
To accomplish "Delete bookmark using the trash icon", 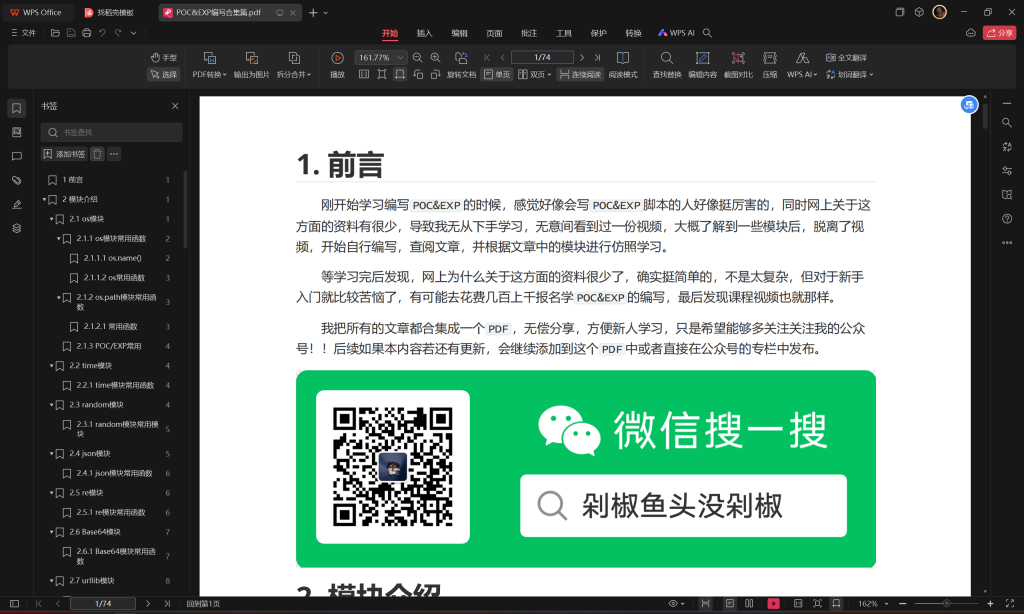I will pyautogui.click(x=97, y=154).
